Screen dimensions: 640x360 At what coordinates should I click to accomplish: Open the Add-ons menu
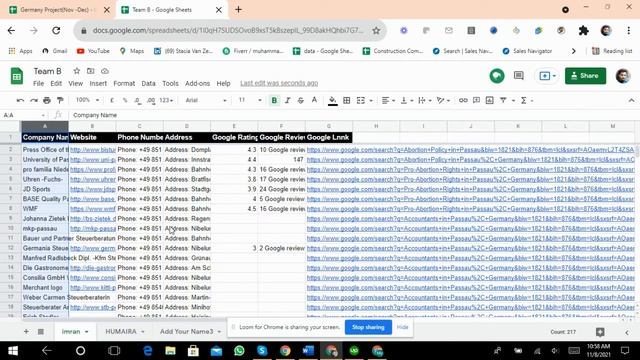point(198,83)
